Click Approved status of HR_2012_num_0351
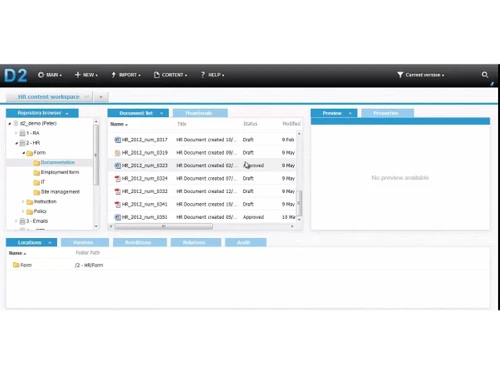 [253, 217]
